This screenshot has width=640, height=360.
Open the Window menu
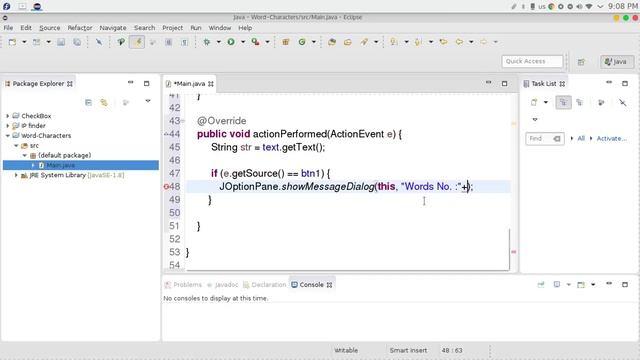point(220,28)
